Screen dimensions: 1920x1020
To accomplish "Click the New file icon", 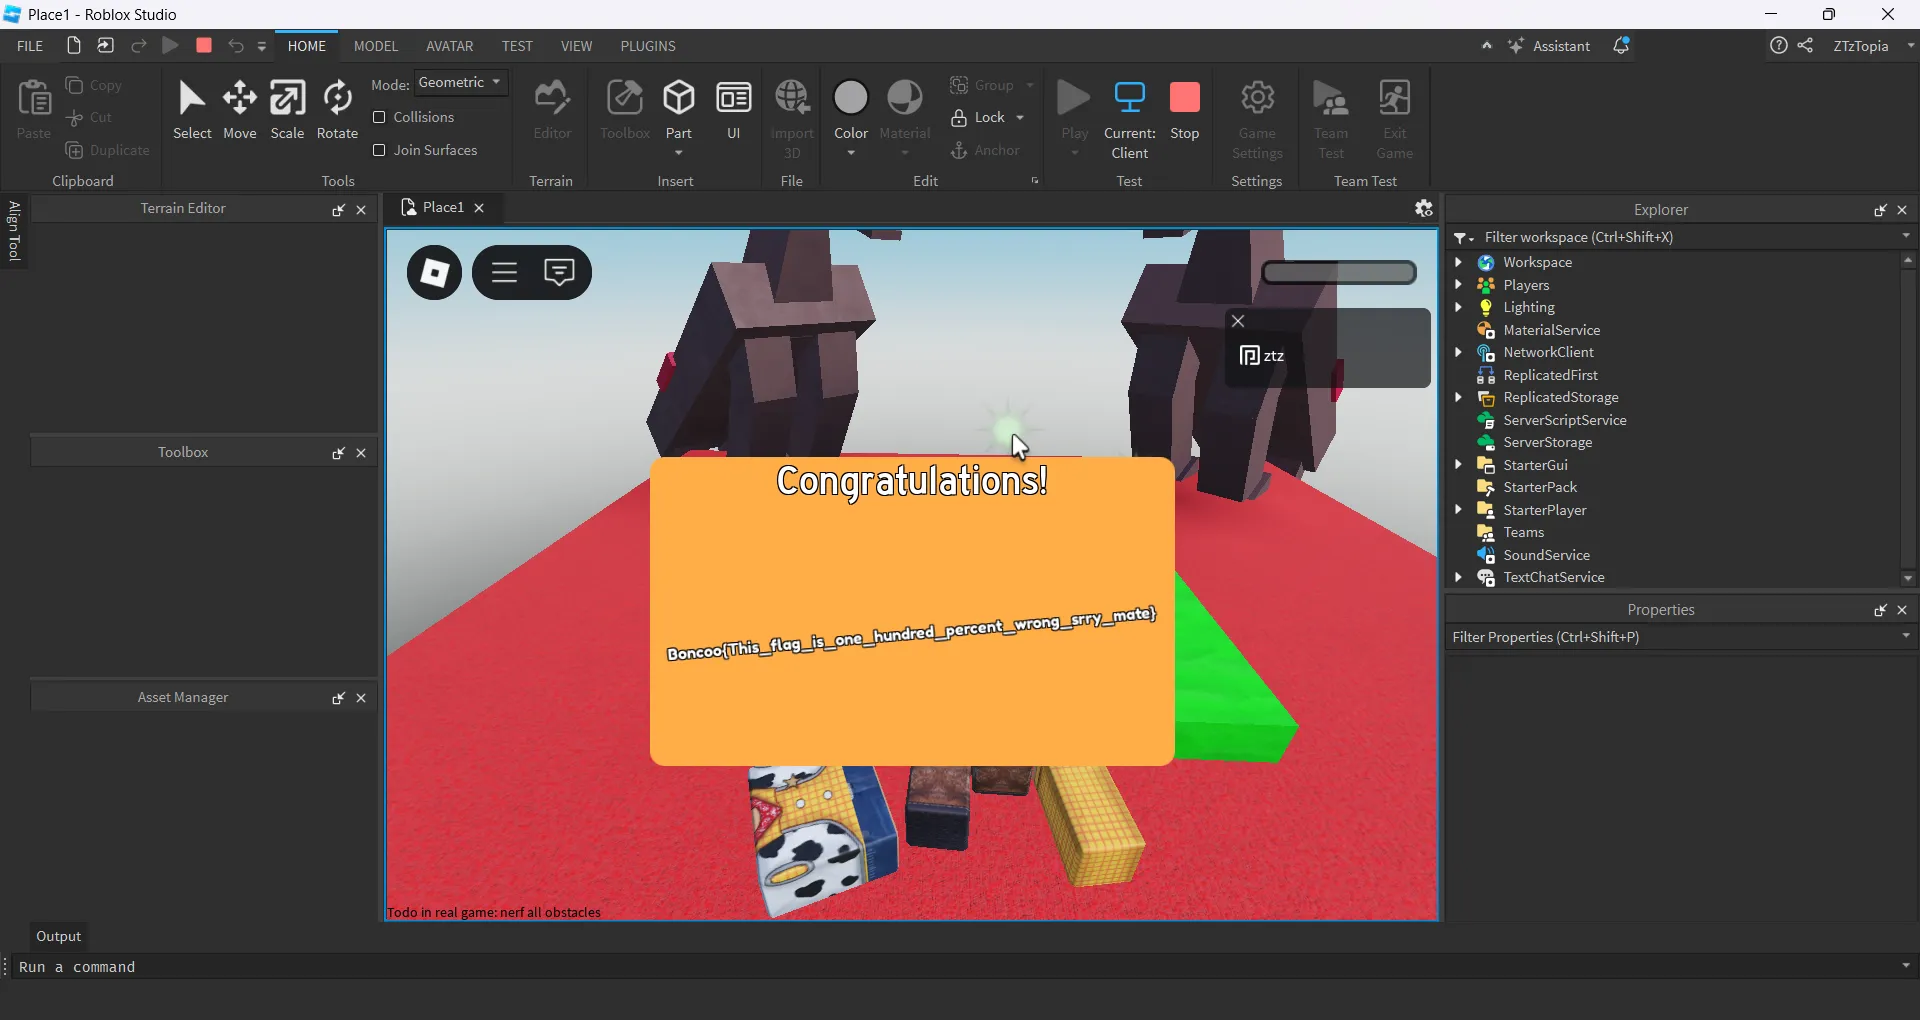I will tap(74, 46).
